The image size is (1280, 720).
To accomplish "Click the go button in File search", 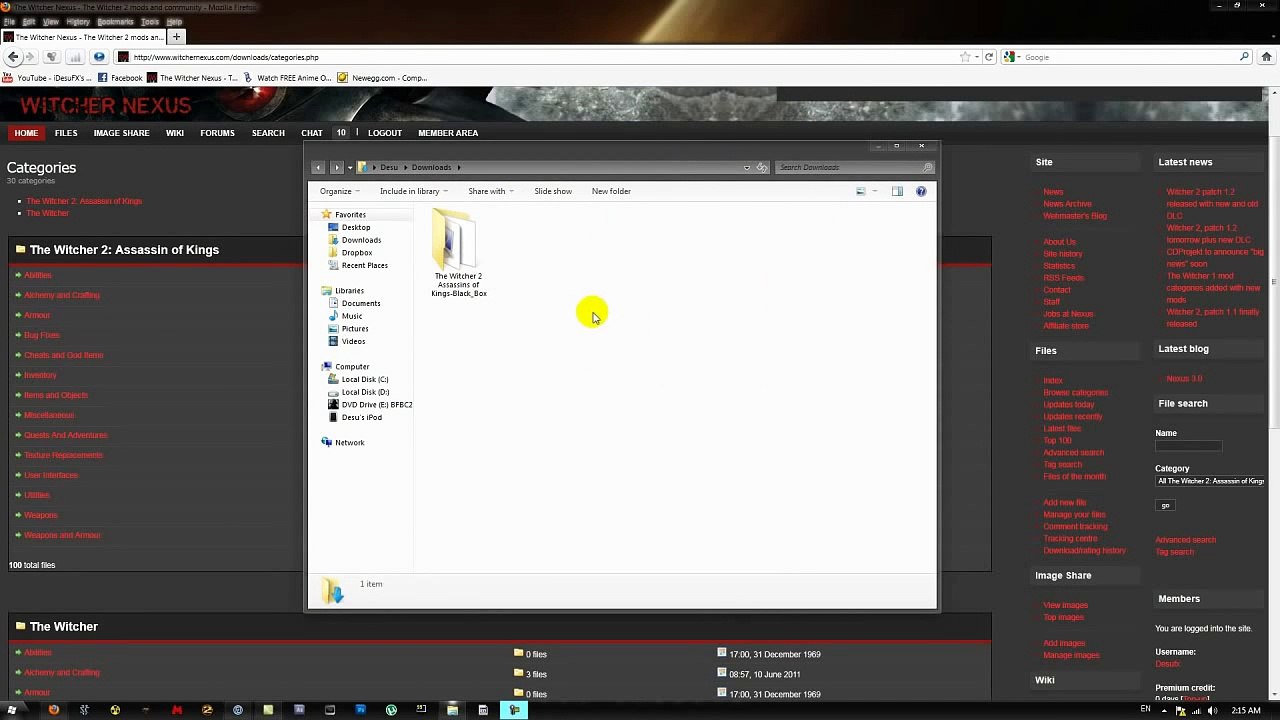I will (1165, 506).
